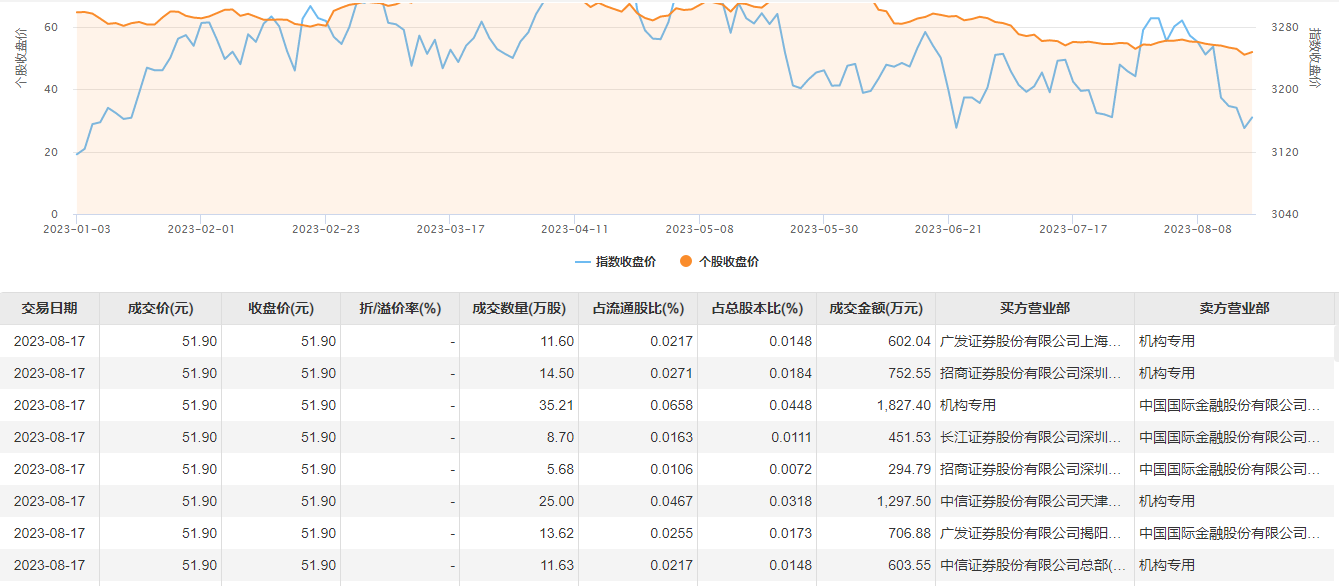Click the 2023-02-23 x-axis date label

326,229
